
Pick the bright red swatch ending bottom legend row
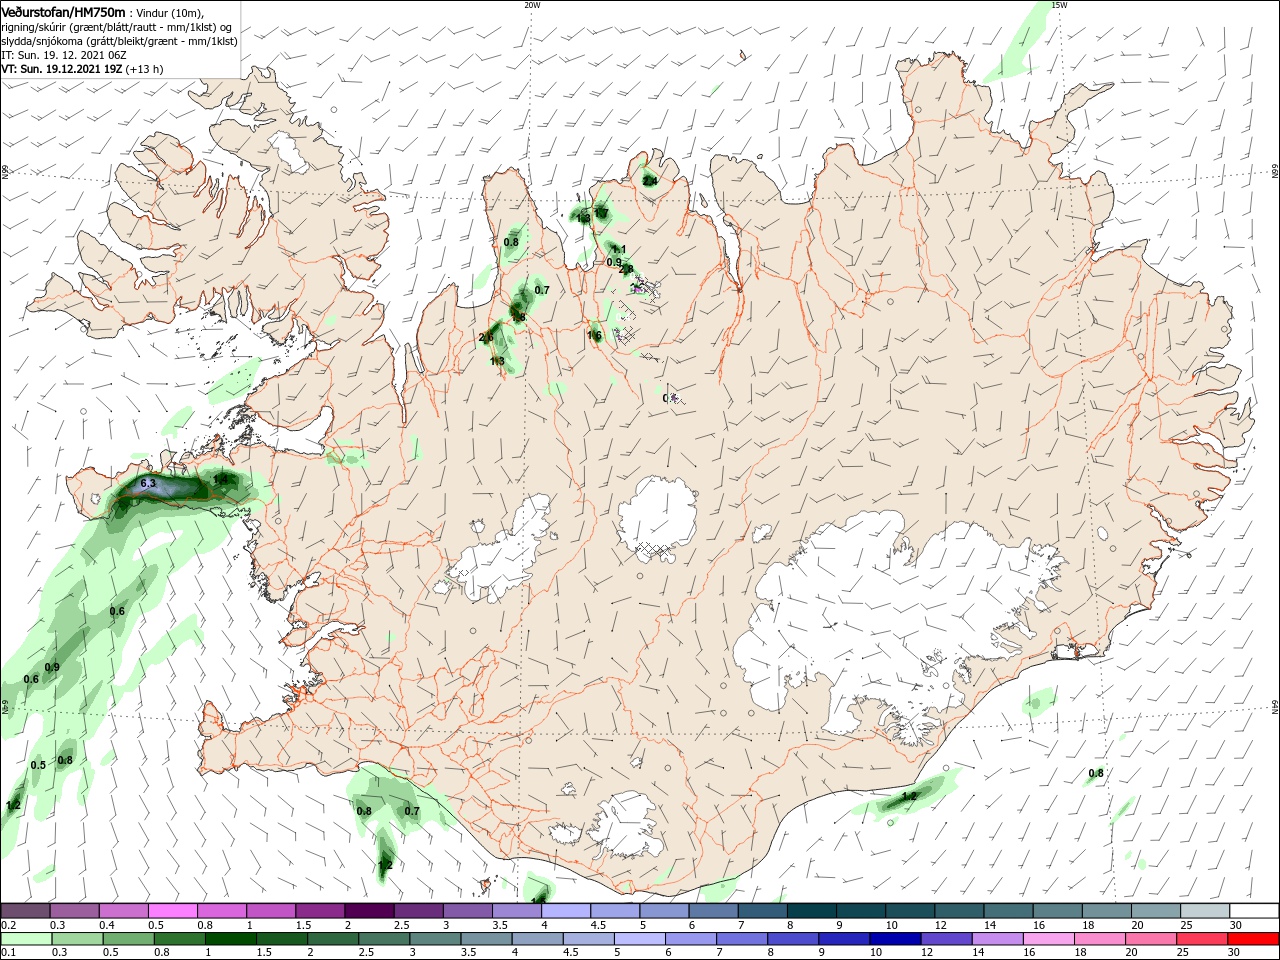(1253, 939)
